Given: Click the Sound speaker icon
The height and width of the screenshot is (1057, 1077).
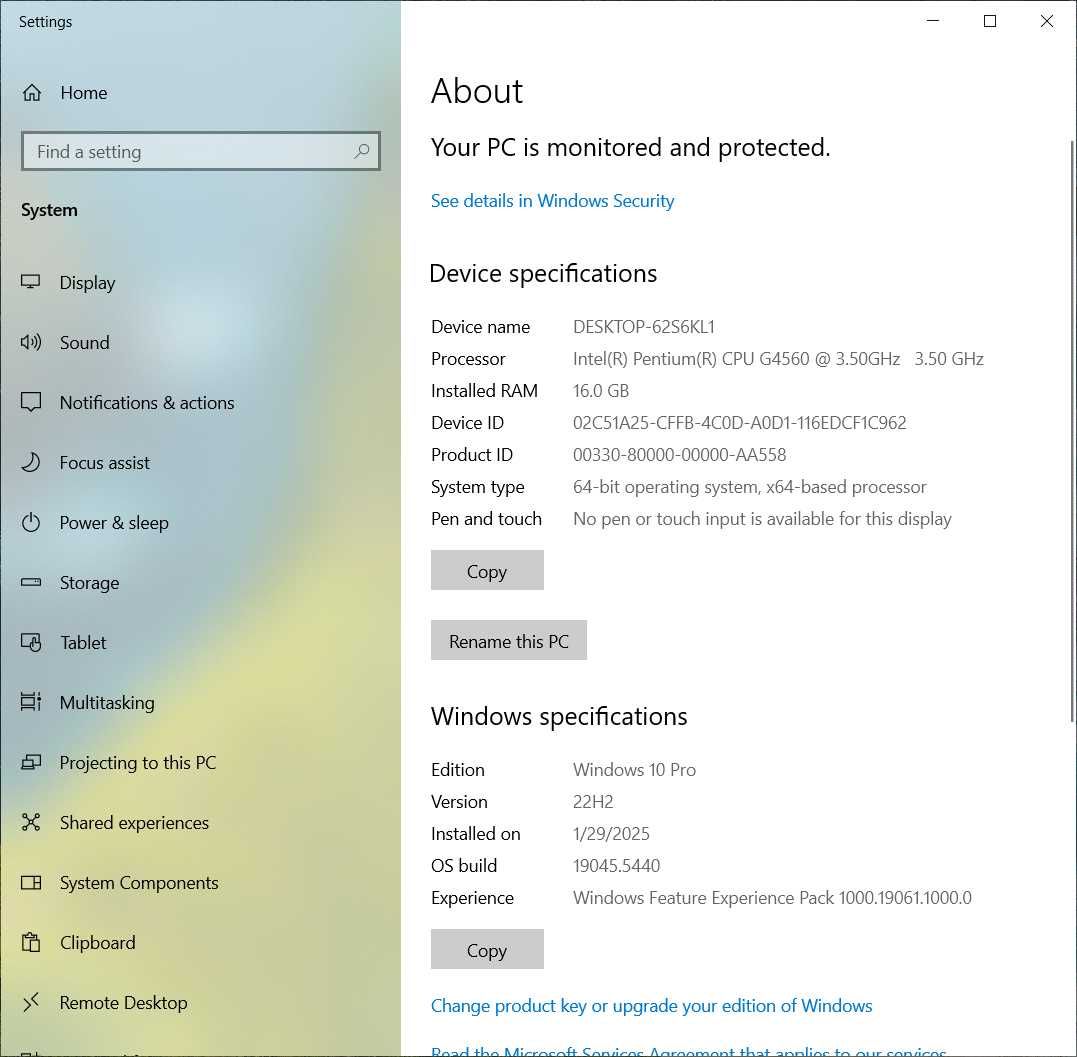Looking at the screenshot, I should (x=31, y=342).
